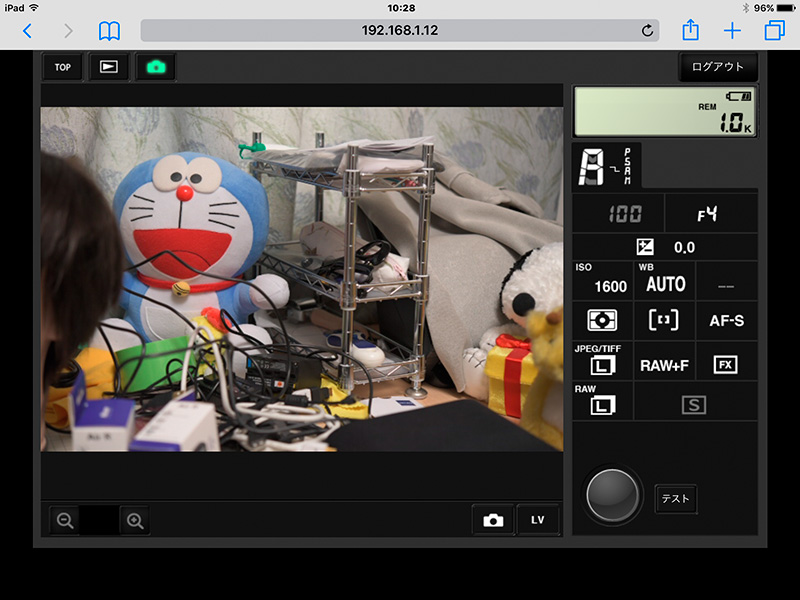This screenshot has height=600, width=800.
Task: Zoom out the live view image
Action: (x=65, y=520)
